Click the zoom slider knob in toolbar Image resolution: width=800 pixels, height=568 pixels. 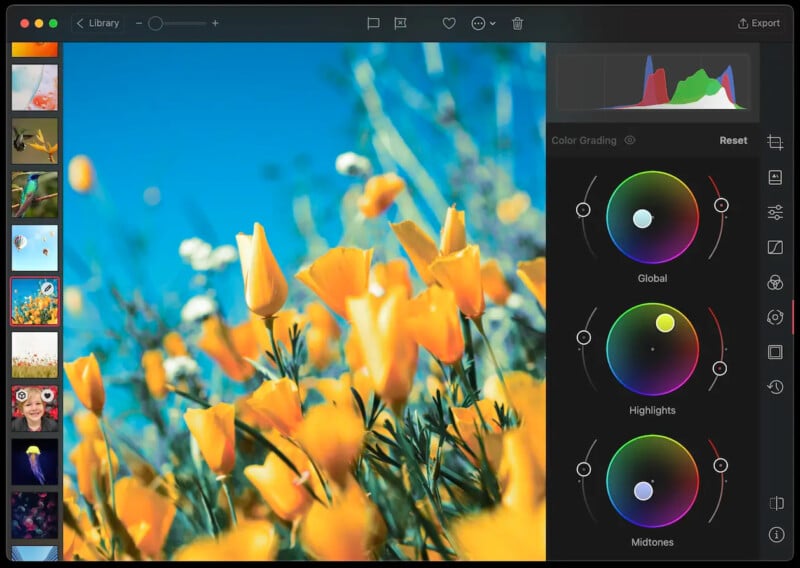155,23
